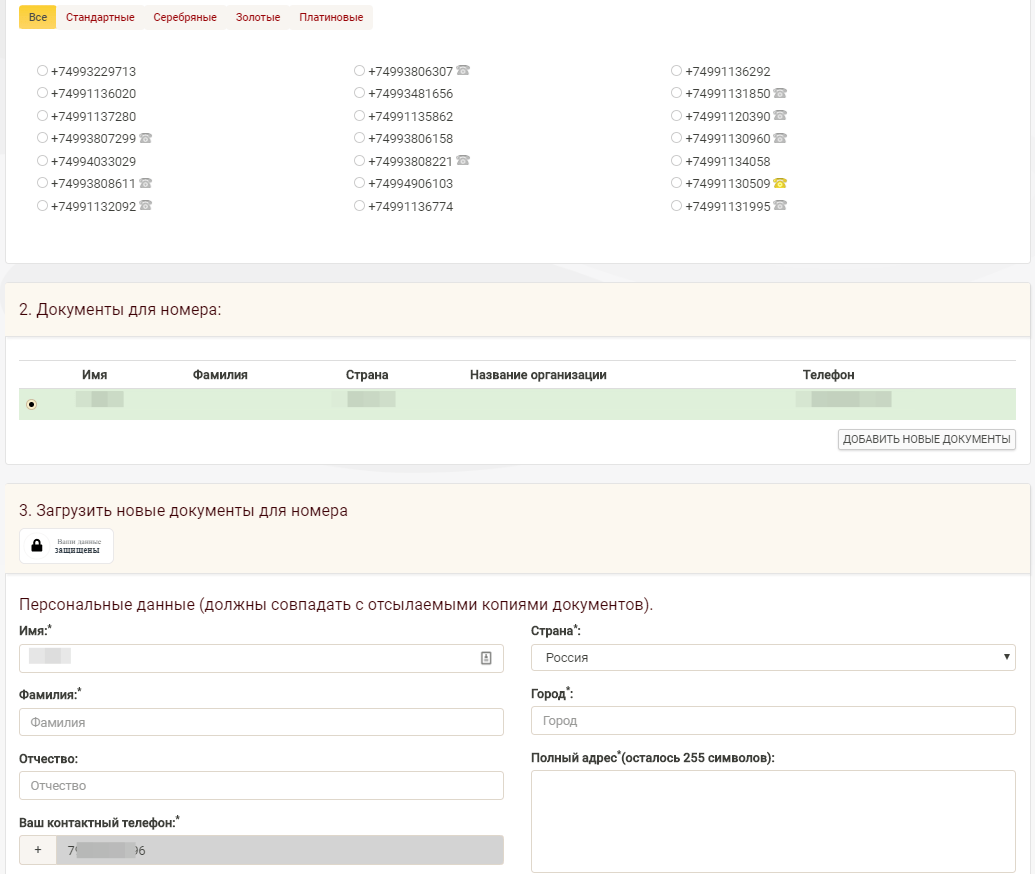Viewport: 1035px width, 874px height.
Task: Click the phone icon beside +74991130960
Action: coord(780,137)
